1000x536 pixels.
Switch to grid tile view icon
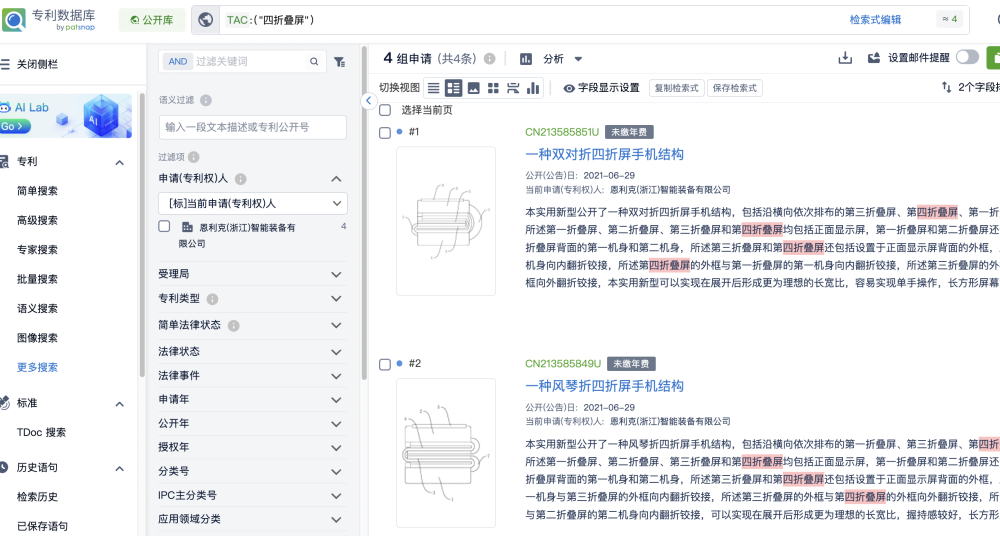[493, 88]
